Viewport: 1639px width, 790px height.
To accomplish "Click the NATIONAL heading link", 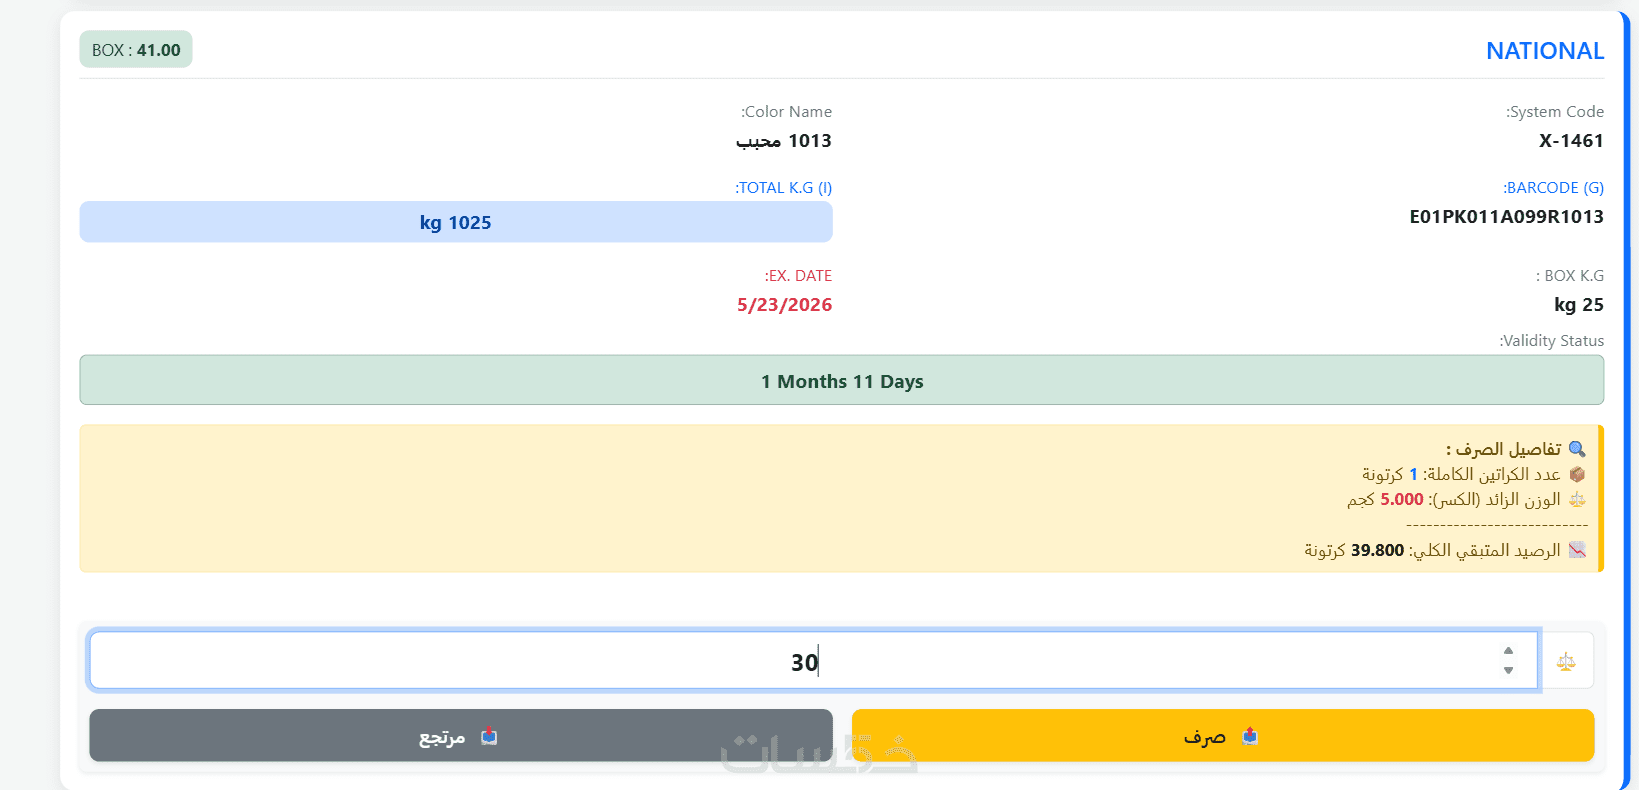I will pos(1544,51).
